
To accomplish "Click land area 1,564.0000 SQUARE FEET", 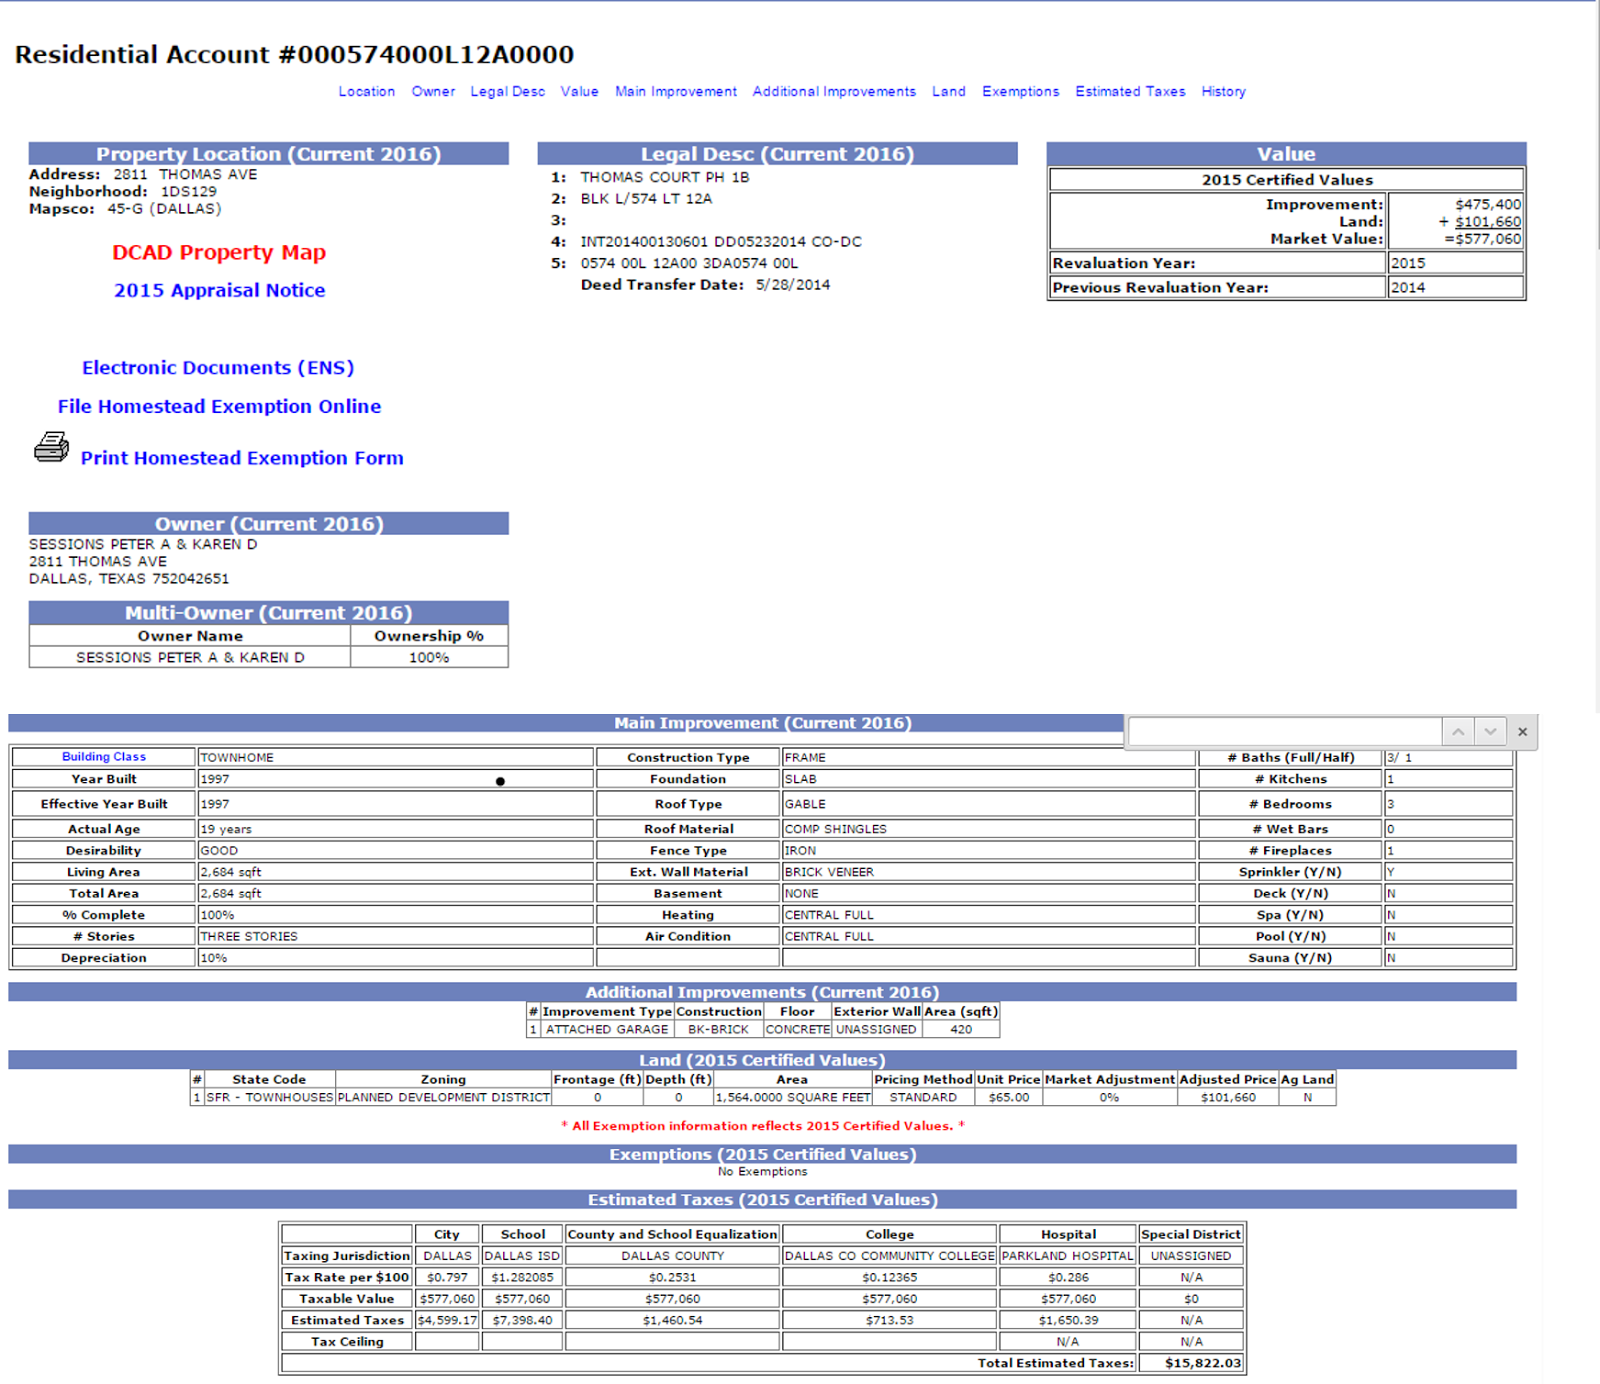I will coord(792,1097).
